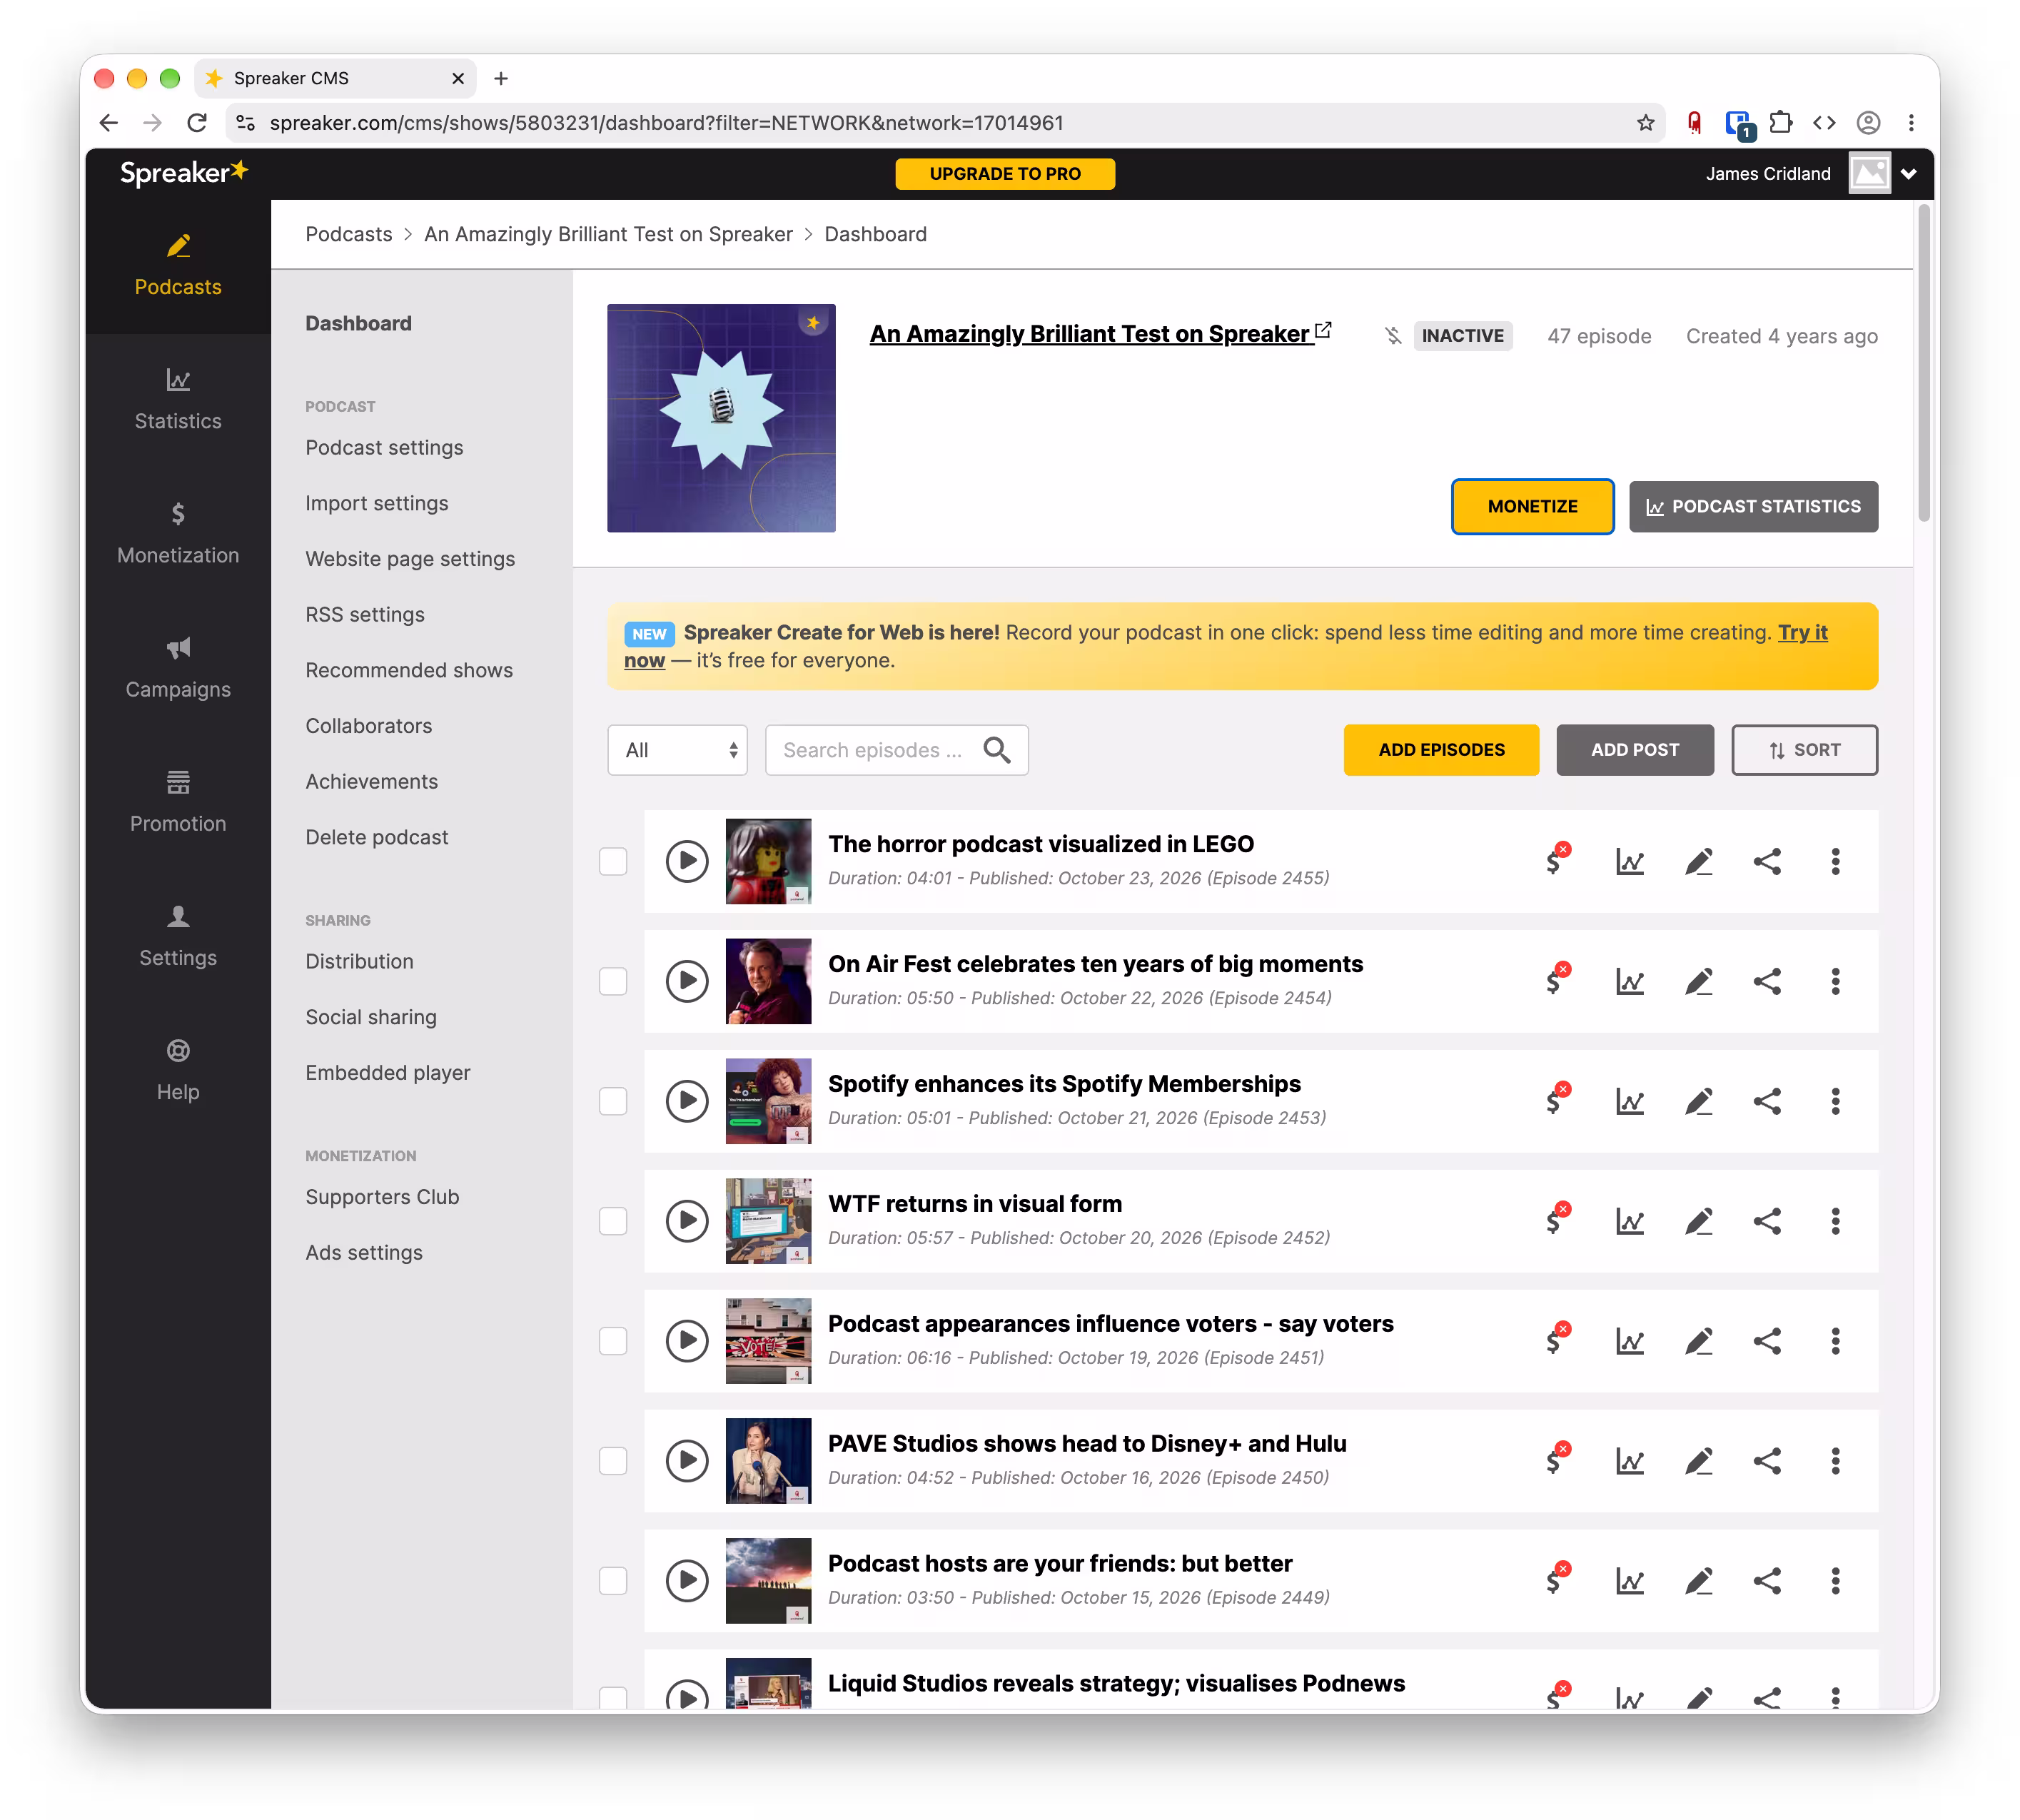The height and width of the screenshot is (1820, 2020).
Task: Share the WTF returns in visual form episode
Action: click(1766, 1221)
